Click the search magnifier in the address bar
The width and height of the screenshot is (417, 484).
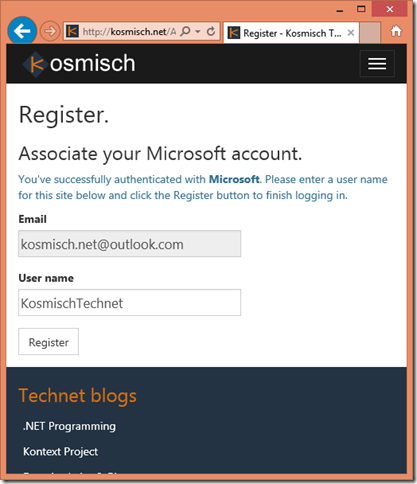pos(185,31)
